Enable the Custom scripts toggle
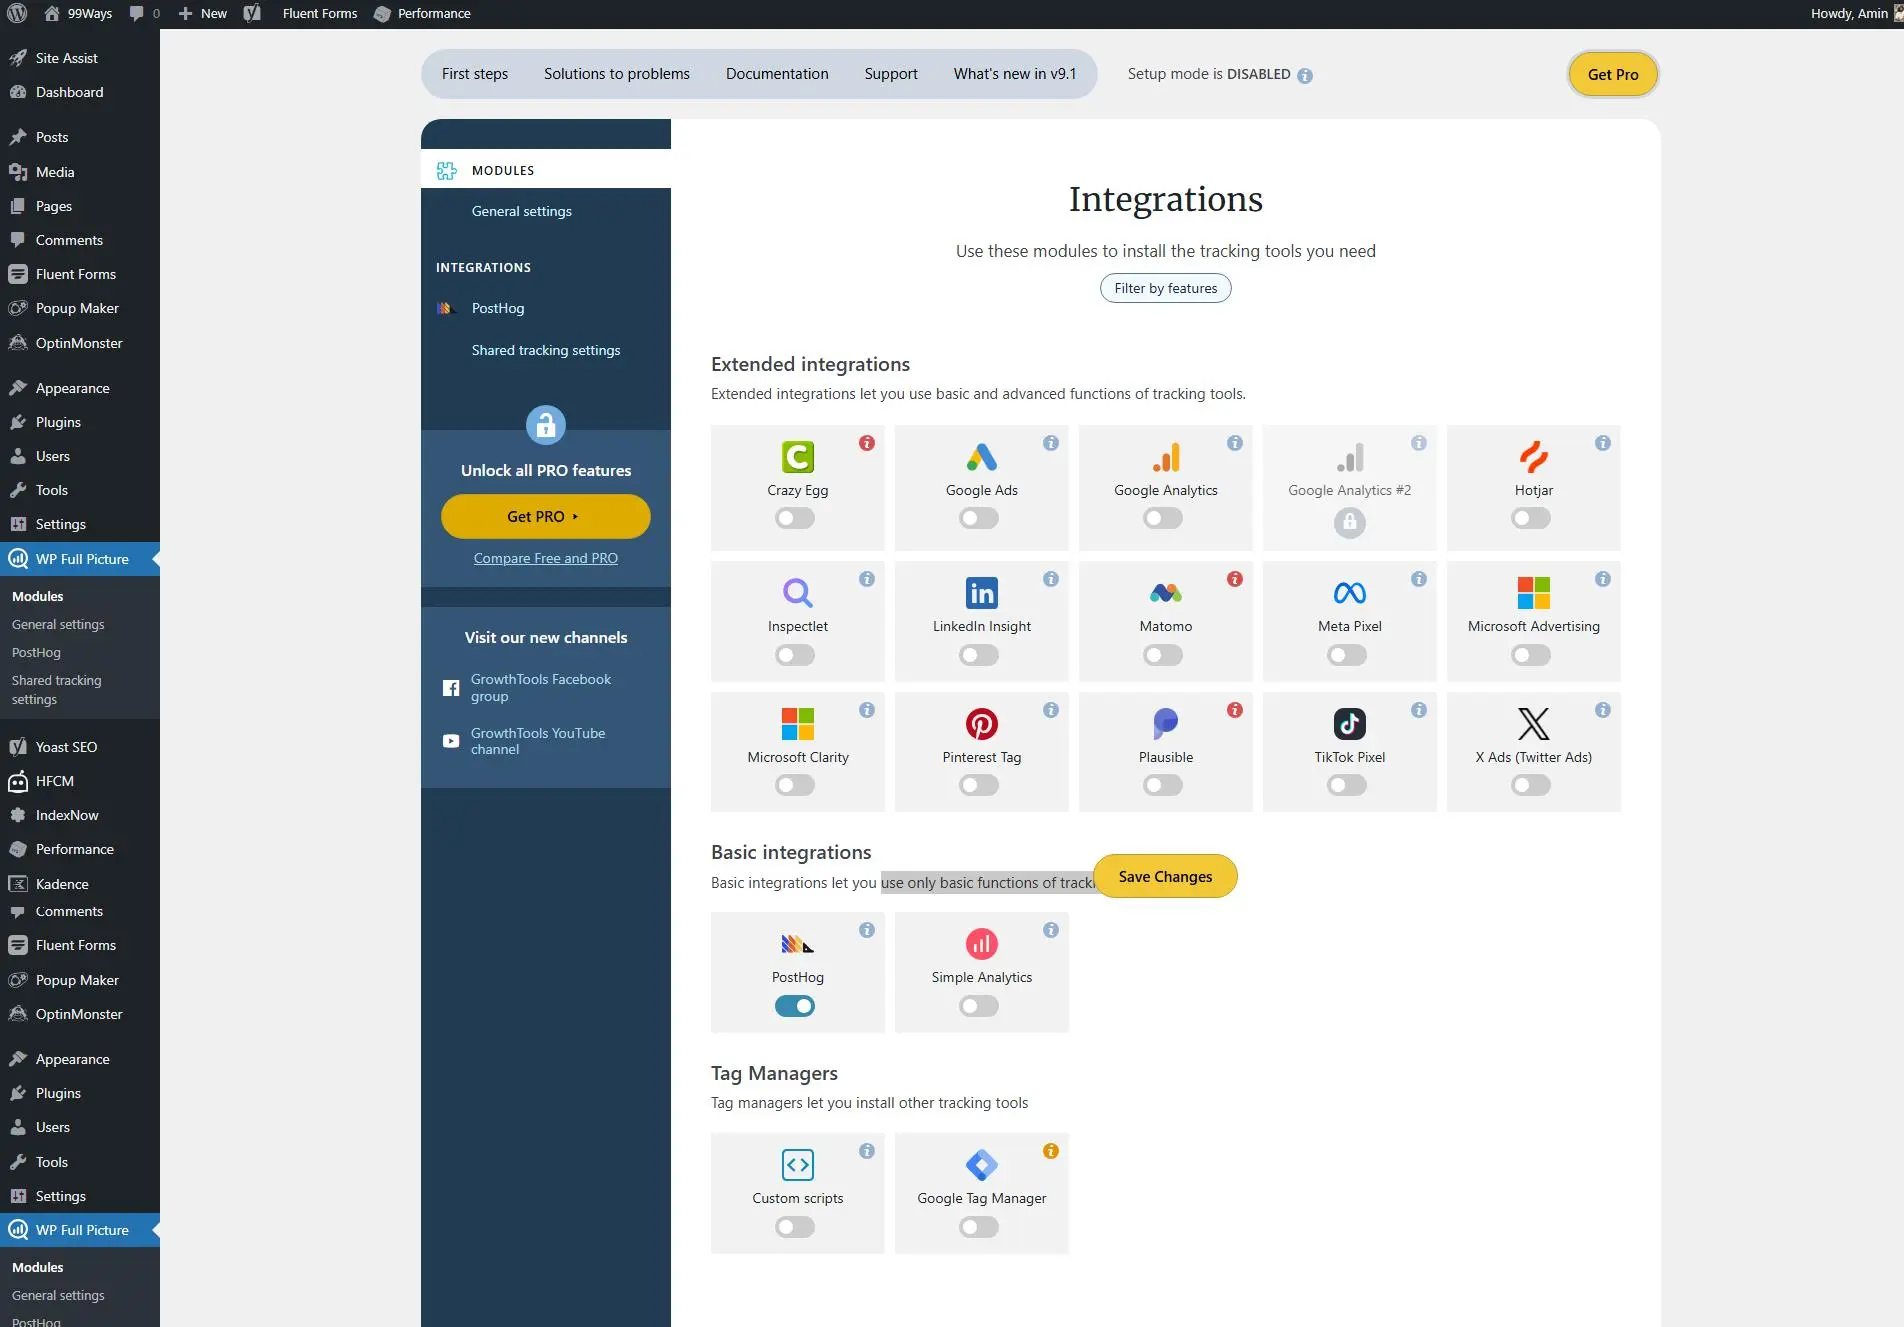This screenshot has height=1327, width=1904. click(x=795, y=1227)
